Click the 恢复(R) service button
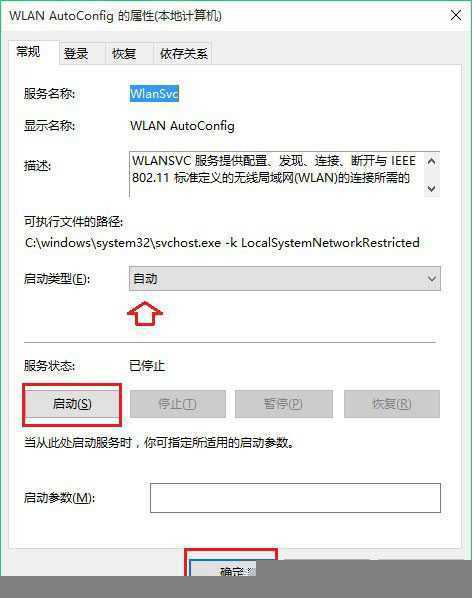Image resolution: width=472 pixels, height=598 pixels. coord(392,404)
